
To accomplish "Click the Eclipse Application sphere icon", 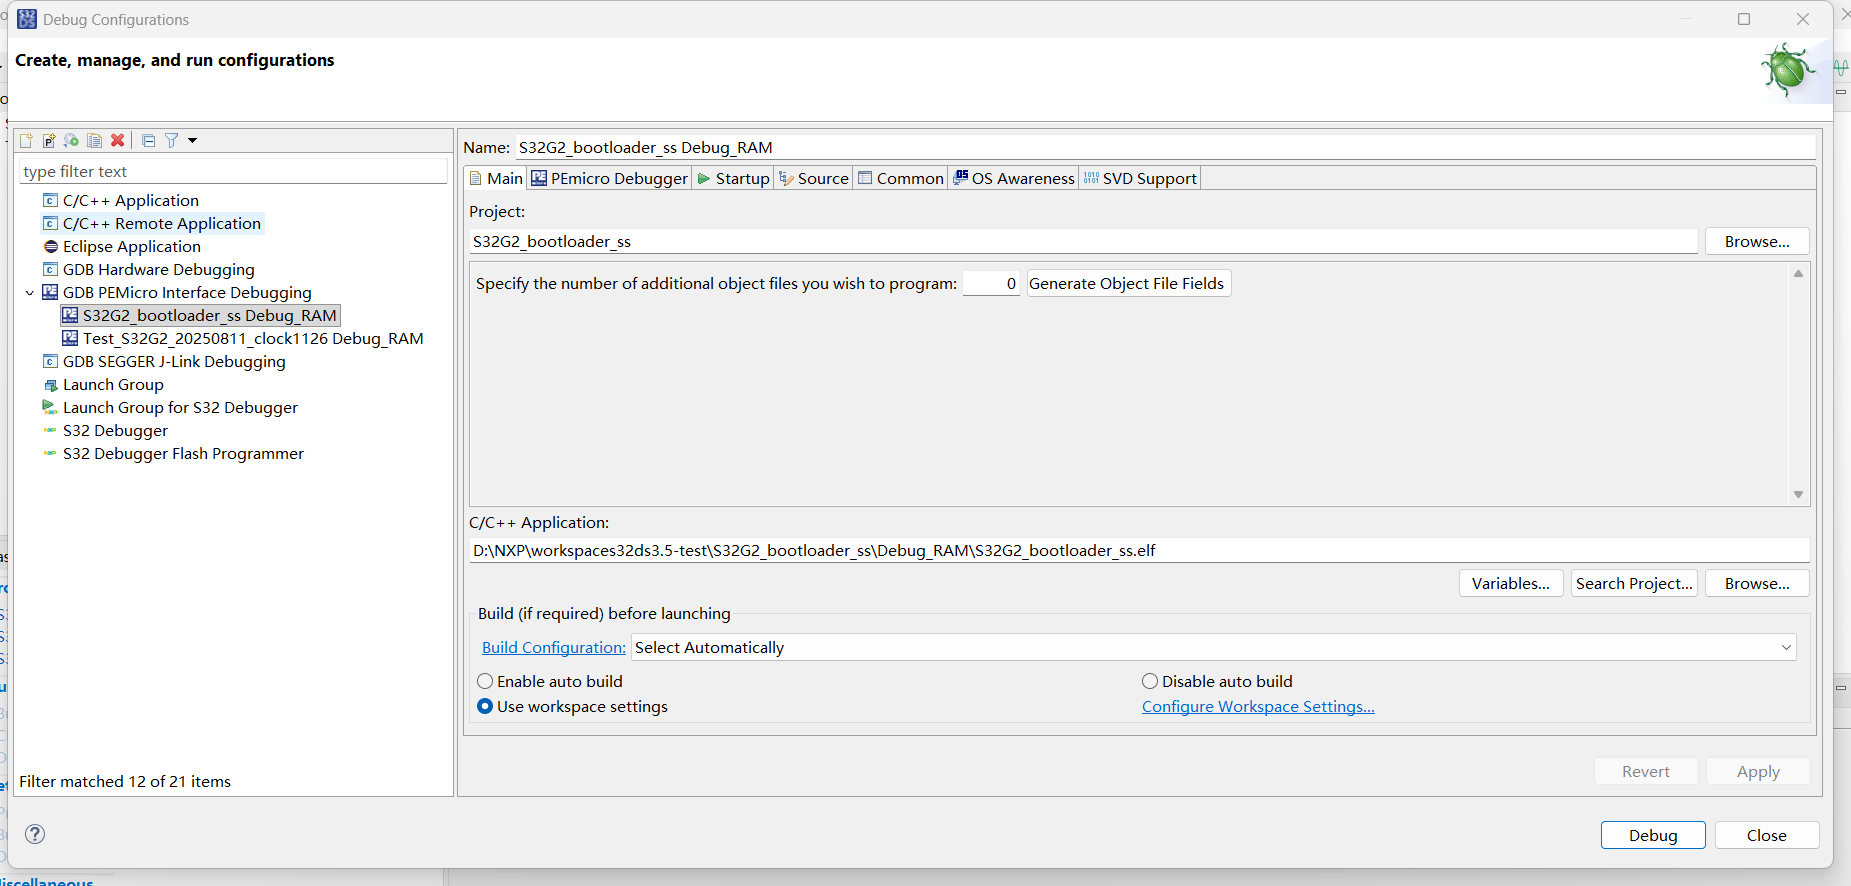I will [x=50, y=247].
